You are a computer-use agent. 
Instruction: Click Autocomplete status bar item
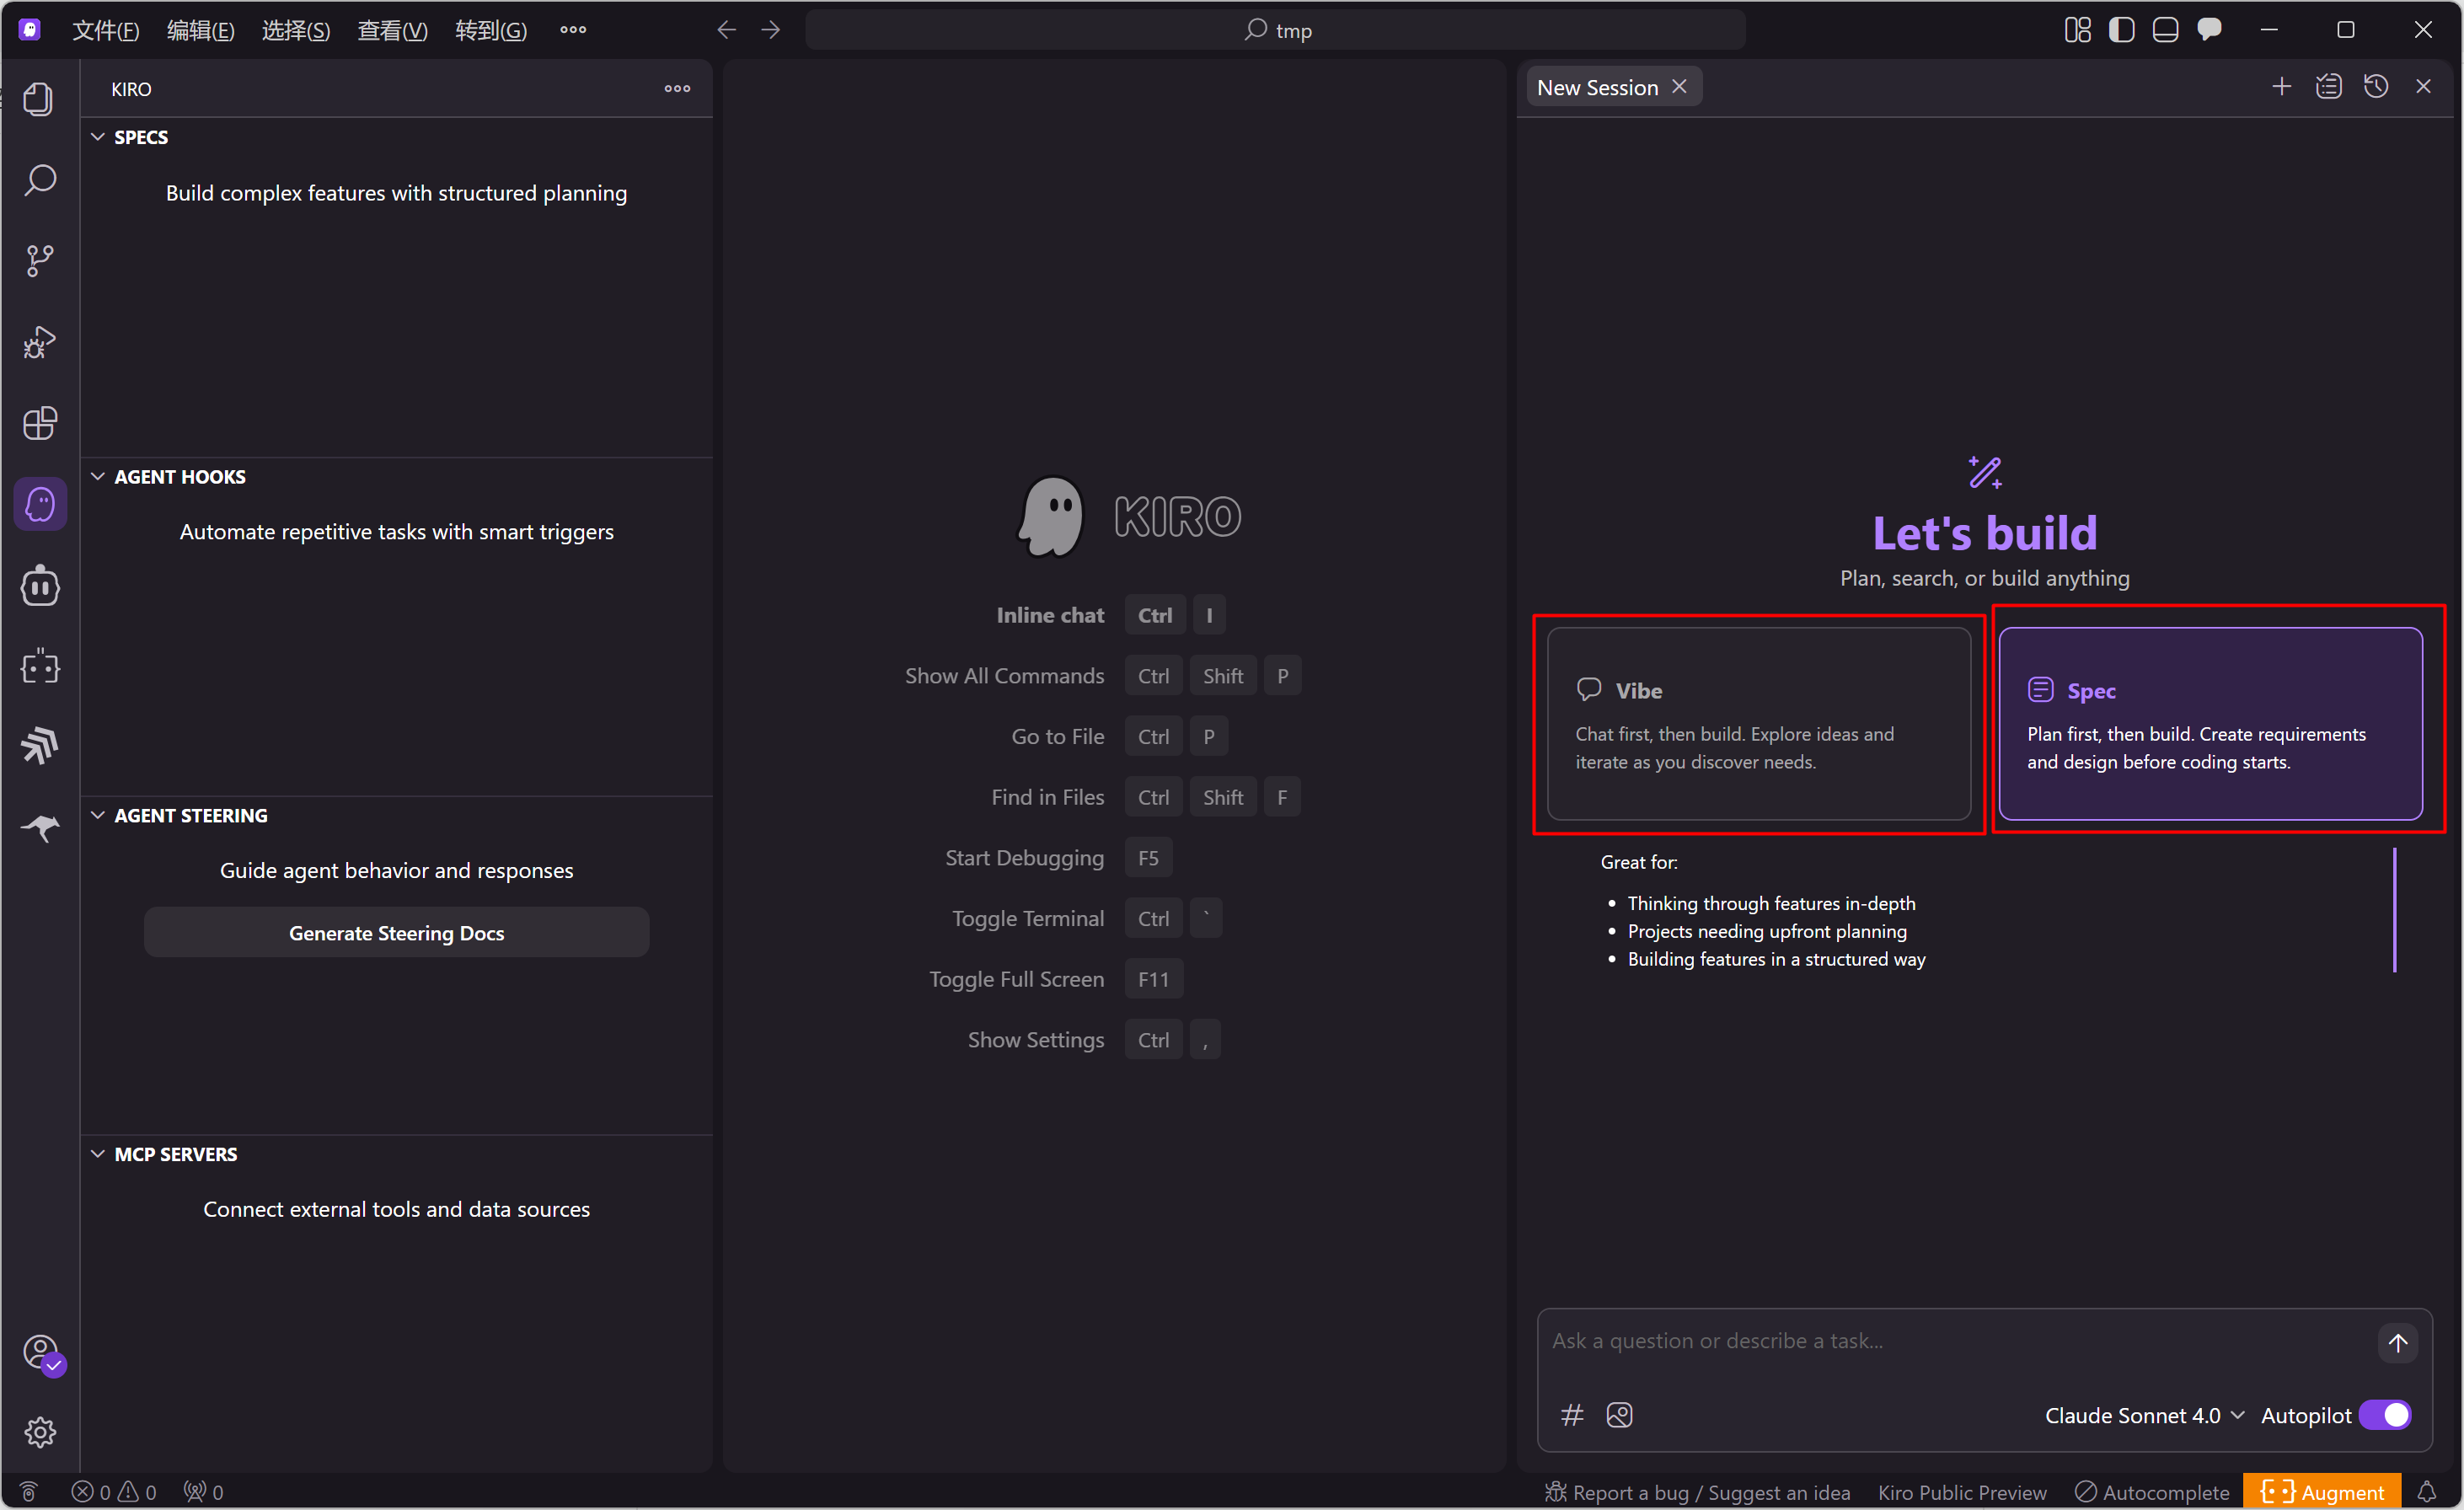coord(2152,1492)
